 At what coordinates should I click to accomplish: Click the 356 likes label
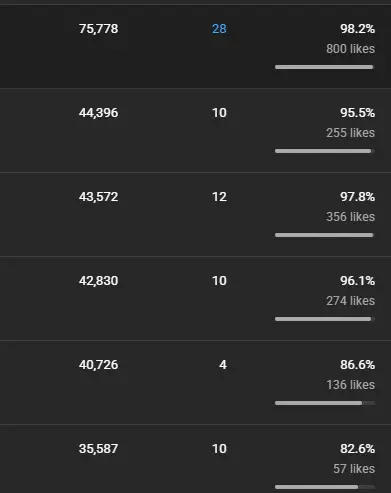point(350,217)
